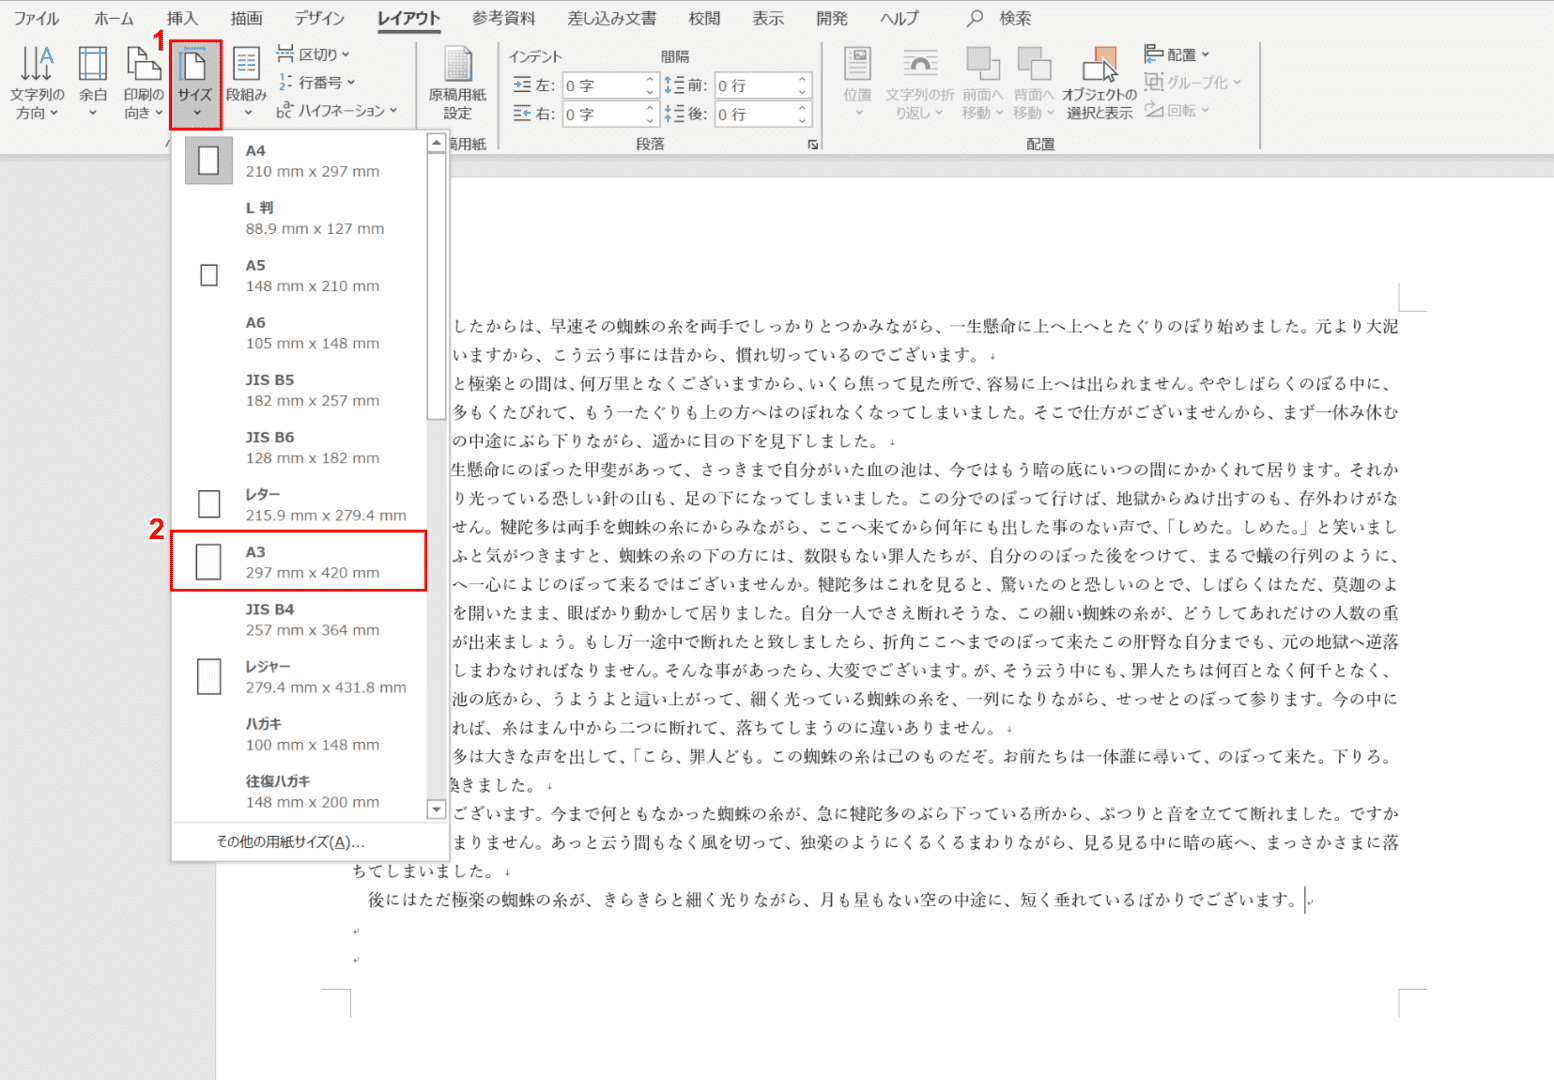
Task: Decrease spacing after with down stepper
Action: coord(803,121)
